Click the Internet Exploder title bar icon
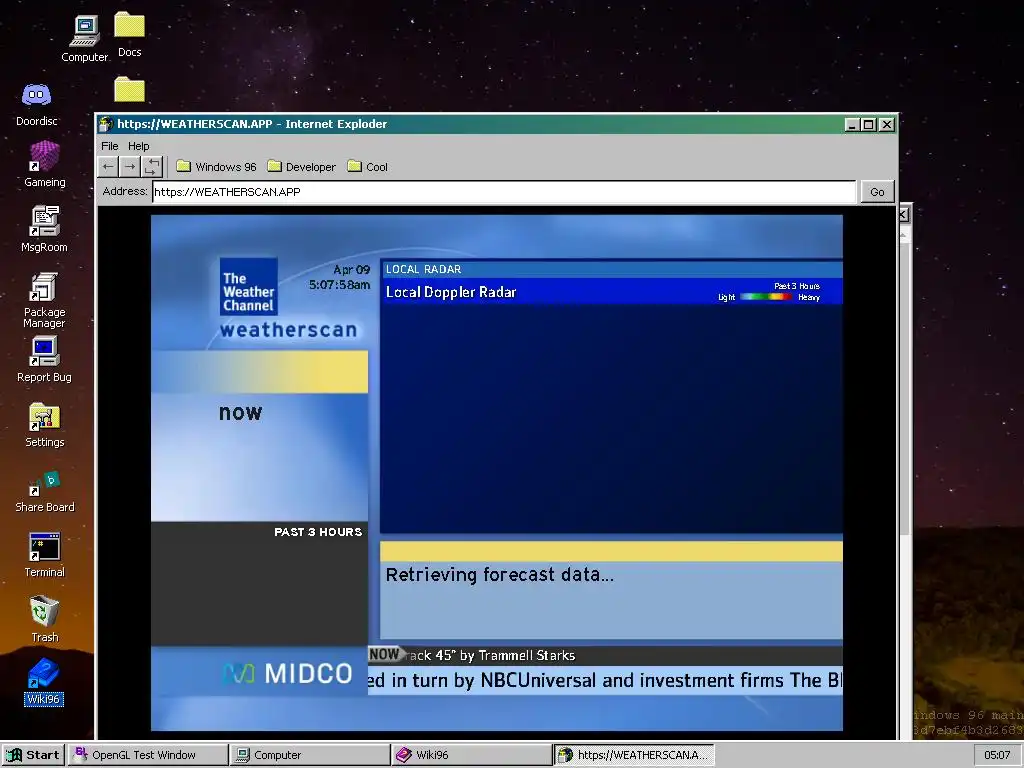This screenshot has width=1024, height=768. click(106, 124)
